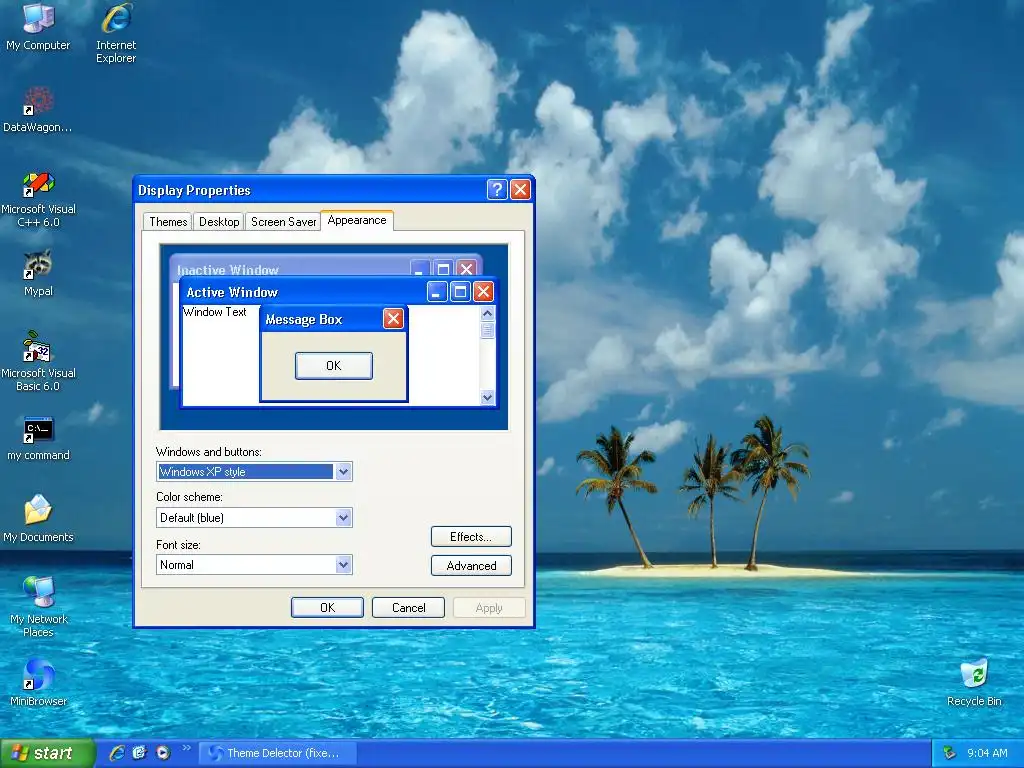Select the MiniBrowser desktop shortcut
The width and height of the screenshot is (1024, 768).
(38, 683)
